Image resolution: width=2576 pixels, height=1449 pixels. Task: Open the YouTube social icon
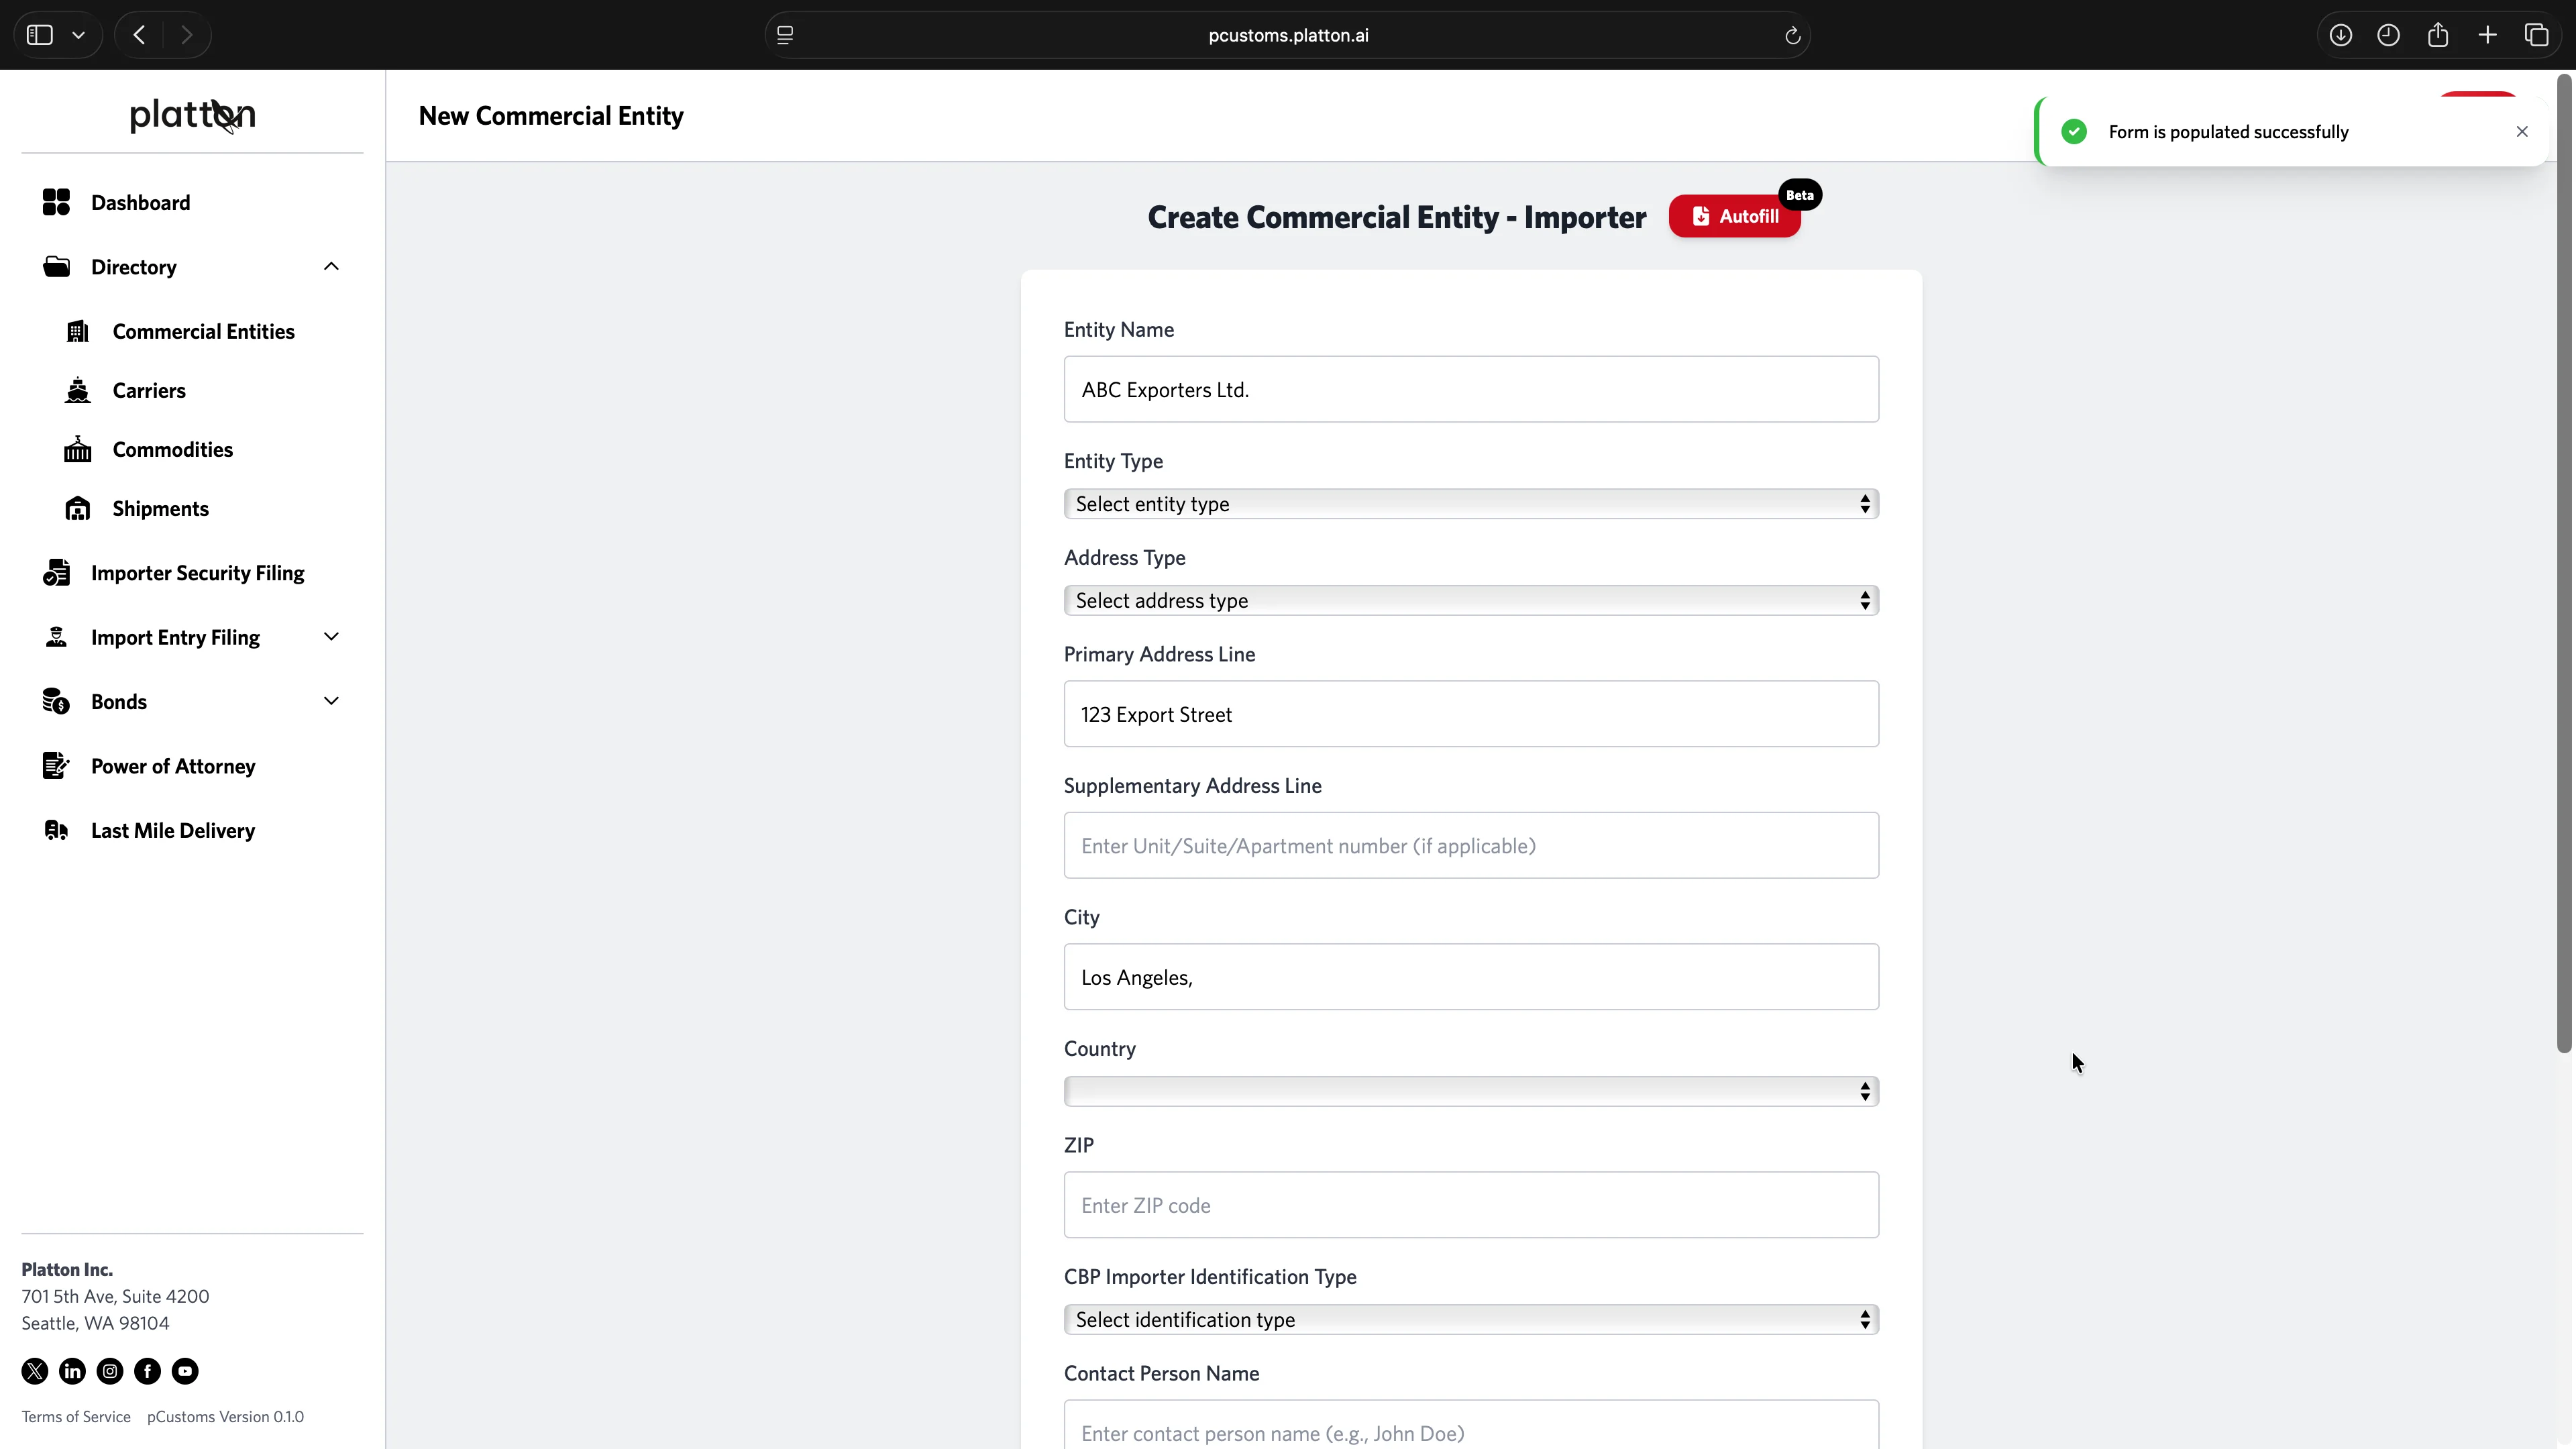pyautogui.click(x=185, y=1371)
